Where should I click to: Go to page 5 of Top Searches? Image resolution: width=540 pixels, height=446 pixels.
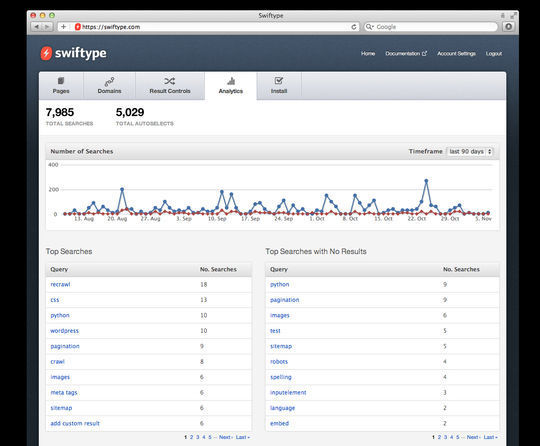click(x=210, y=437)
